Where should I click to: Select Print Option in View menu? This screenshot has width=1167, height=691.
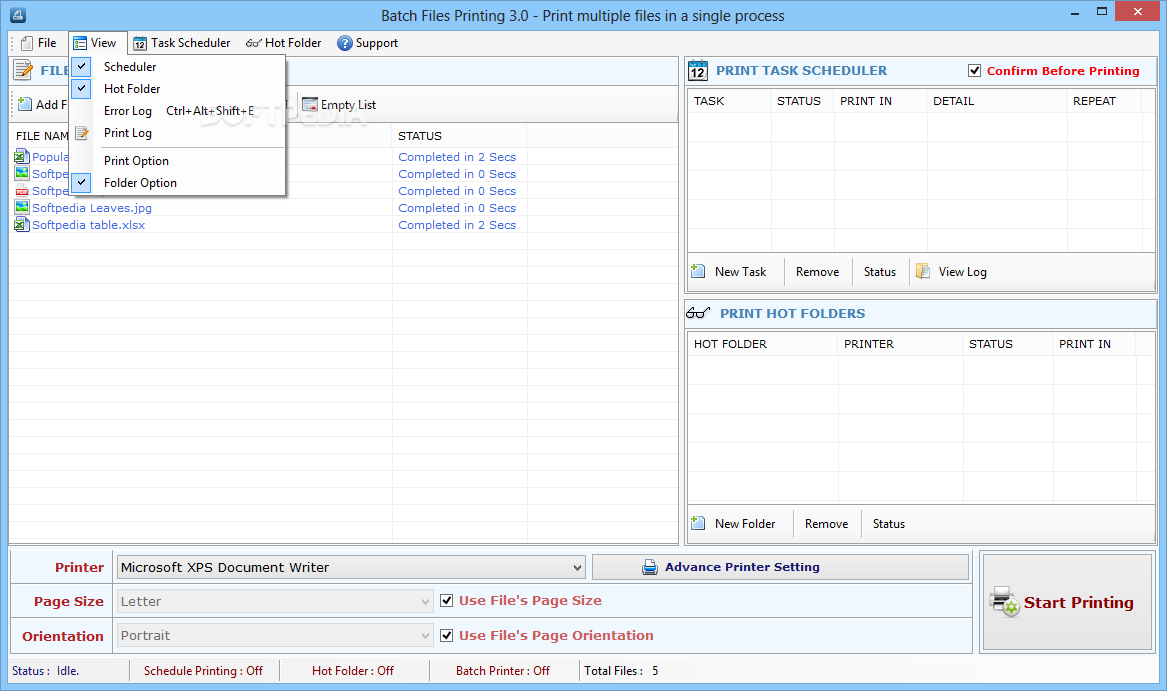[x=178, y=161]
